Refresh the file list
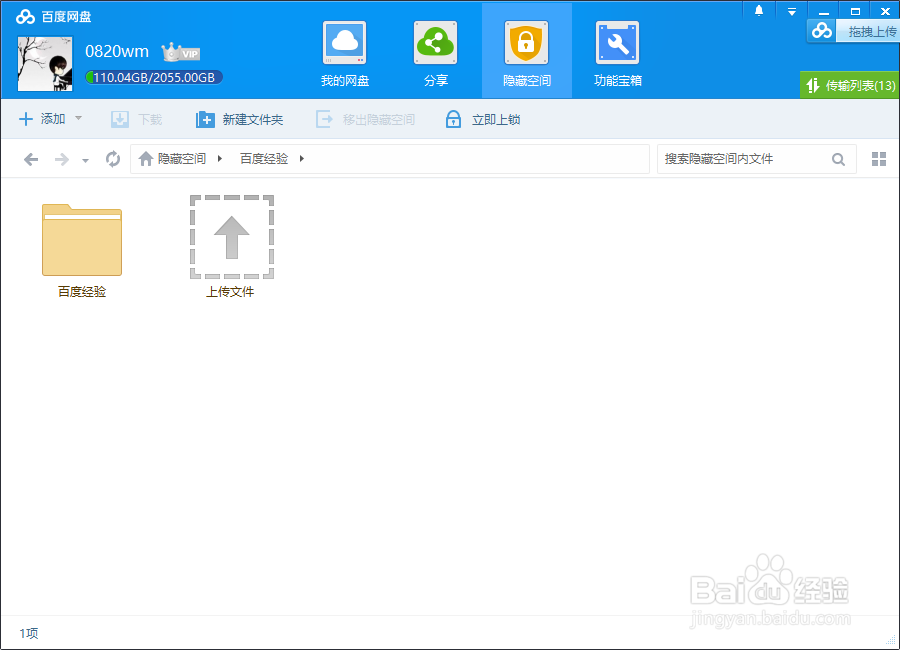900x650 pixels. coord(113,159)
